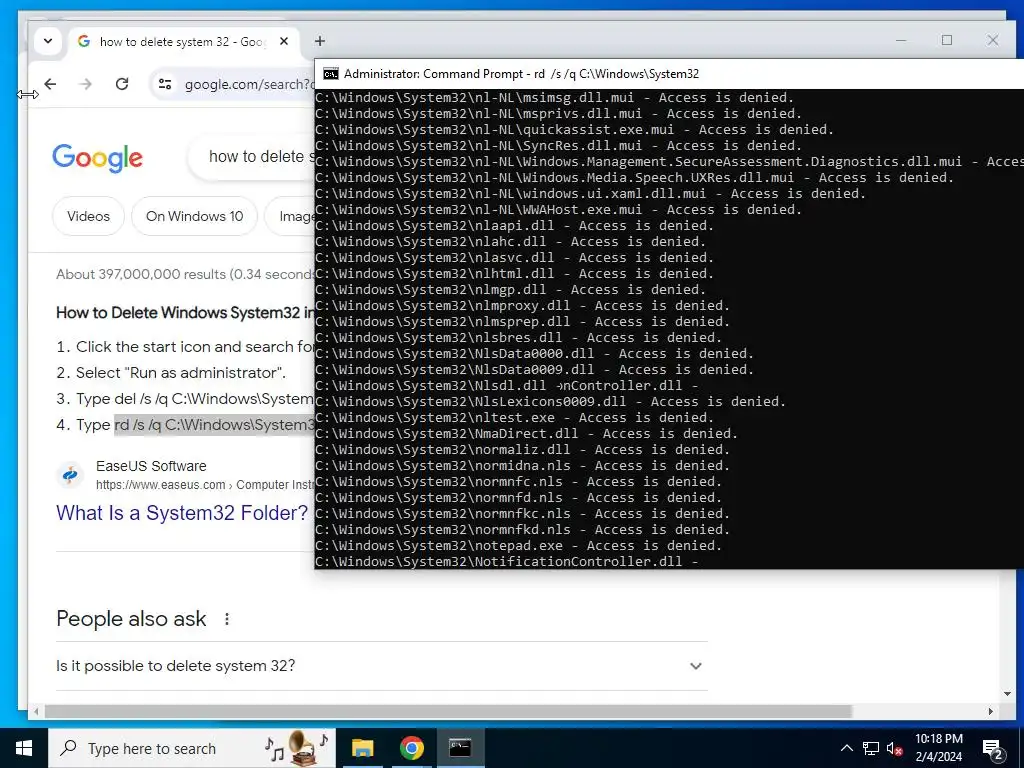The width and height of the screenshot is (1024, 768).
Task: Click the EaseUS favicon icon
Action: [x=70, y=475]
